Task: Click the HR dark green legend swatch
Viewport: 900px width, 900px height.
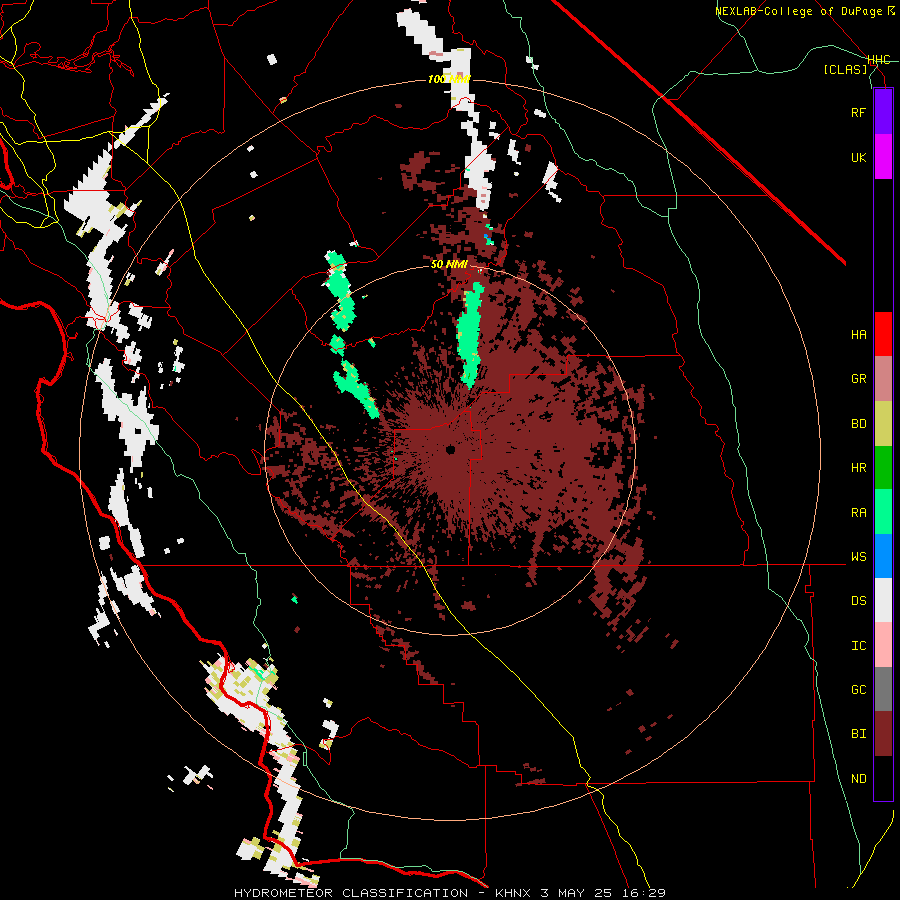Action: [883, 468]
